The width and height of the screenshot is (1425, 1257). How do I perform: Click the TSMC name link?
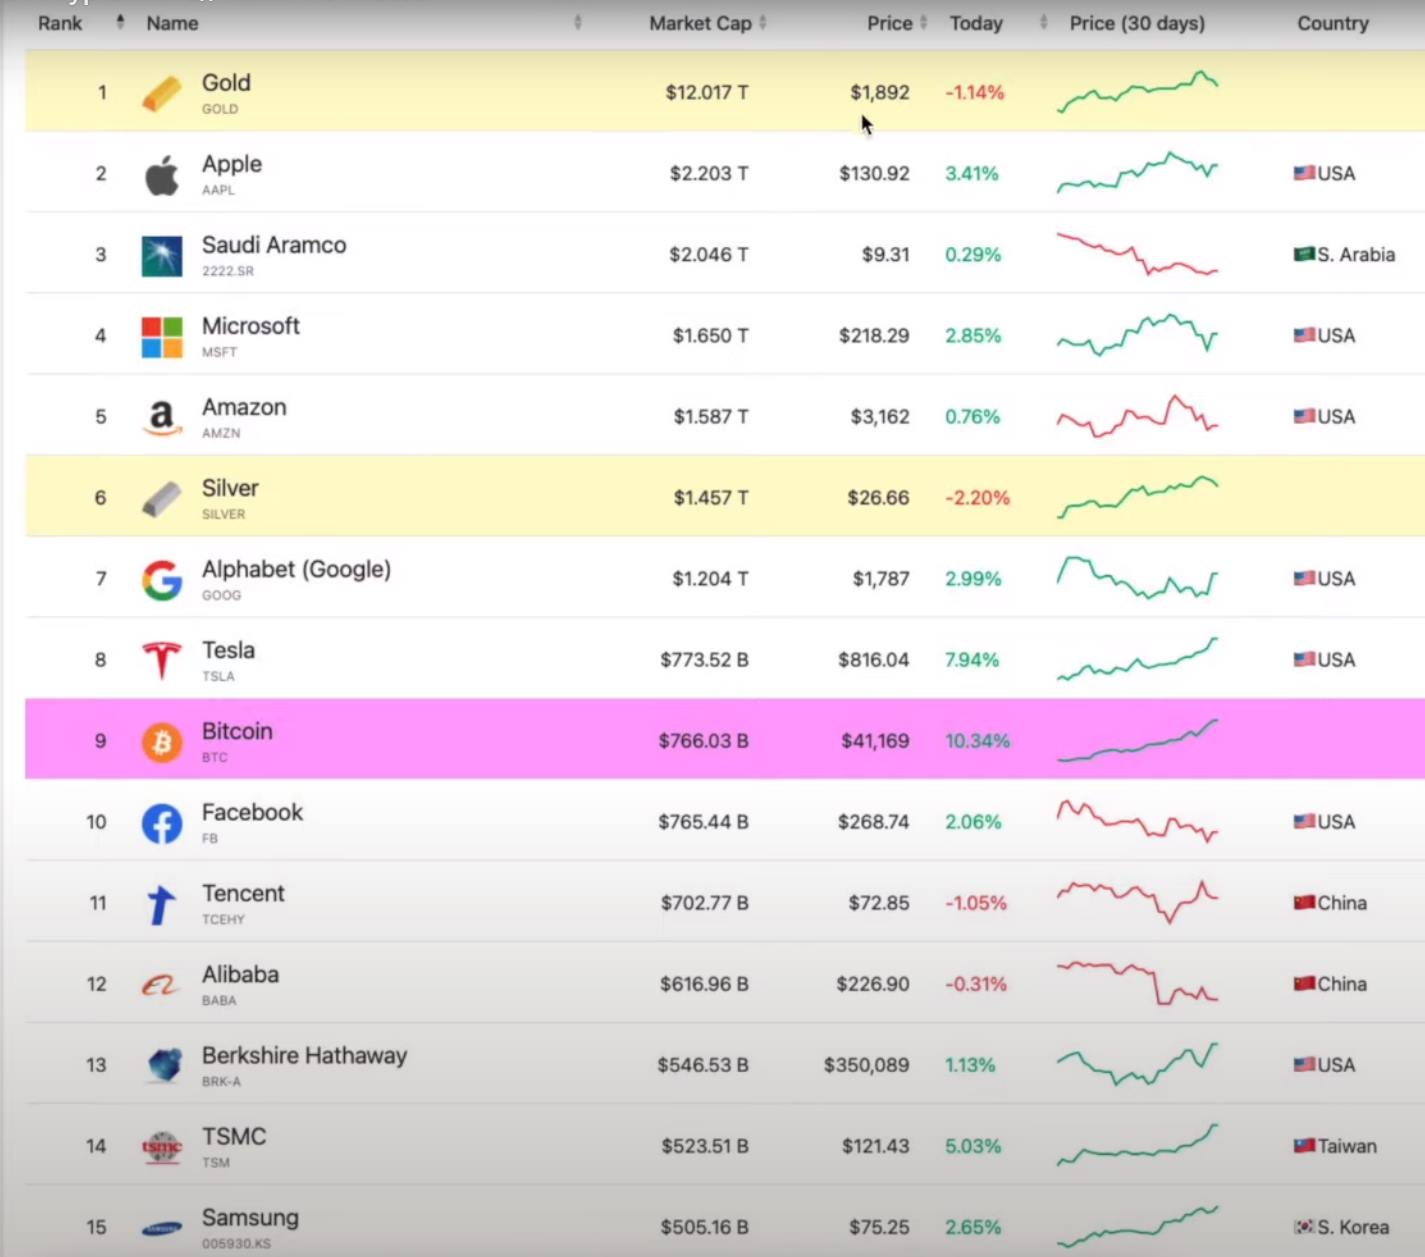click(x=234, y=1137)
